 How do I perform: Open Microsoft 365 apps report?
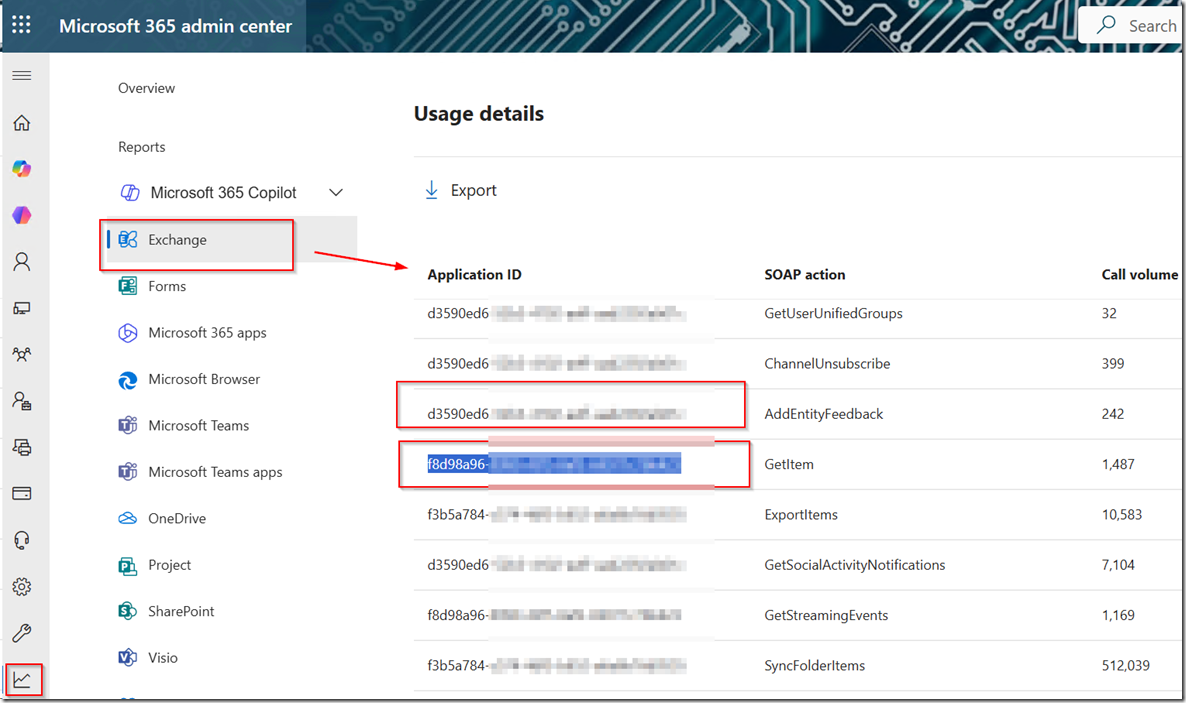pos(207,333)
